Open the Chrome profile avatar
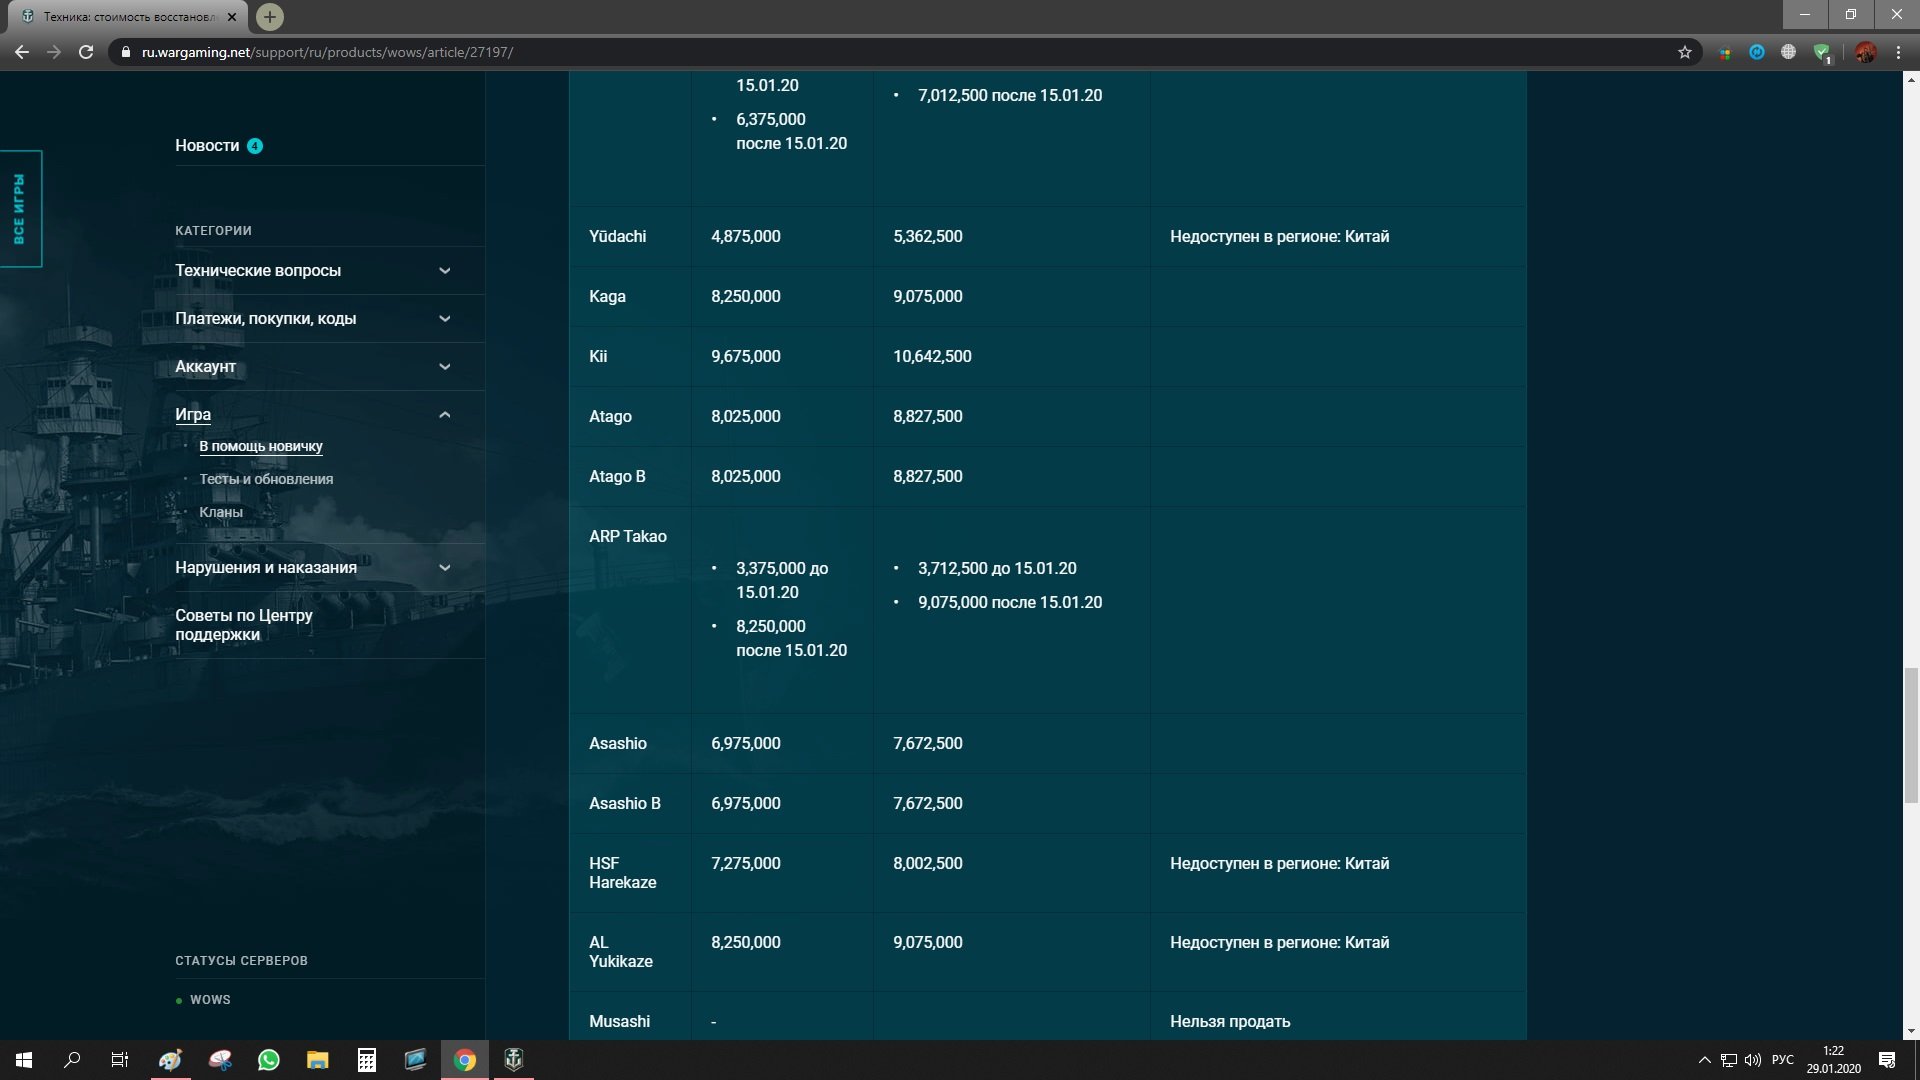Screen dimensions: 1920x1080 1865,52
